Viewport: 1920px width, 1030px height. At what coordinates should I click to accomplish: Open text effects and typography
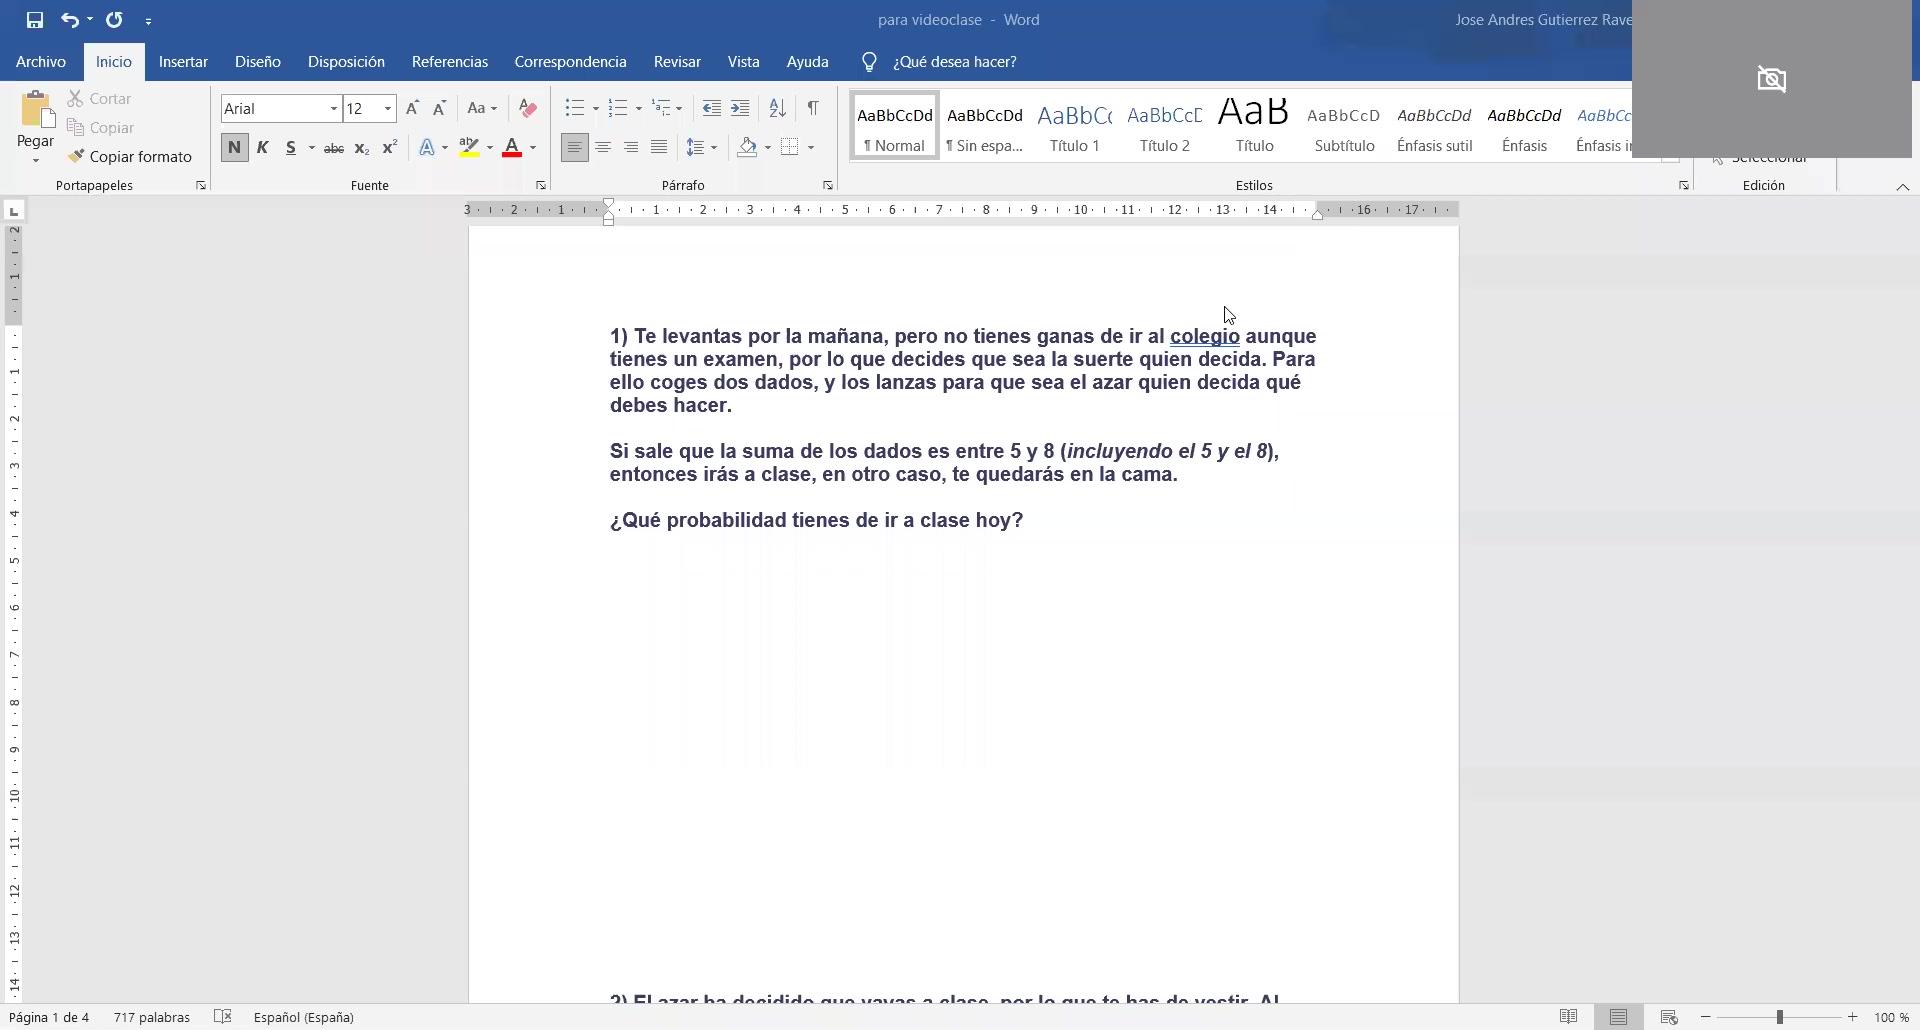pyautogui.click(x=427, y=148)
